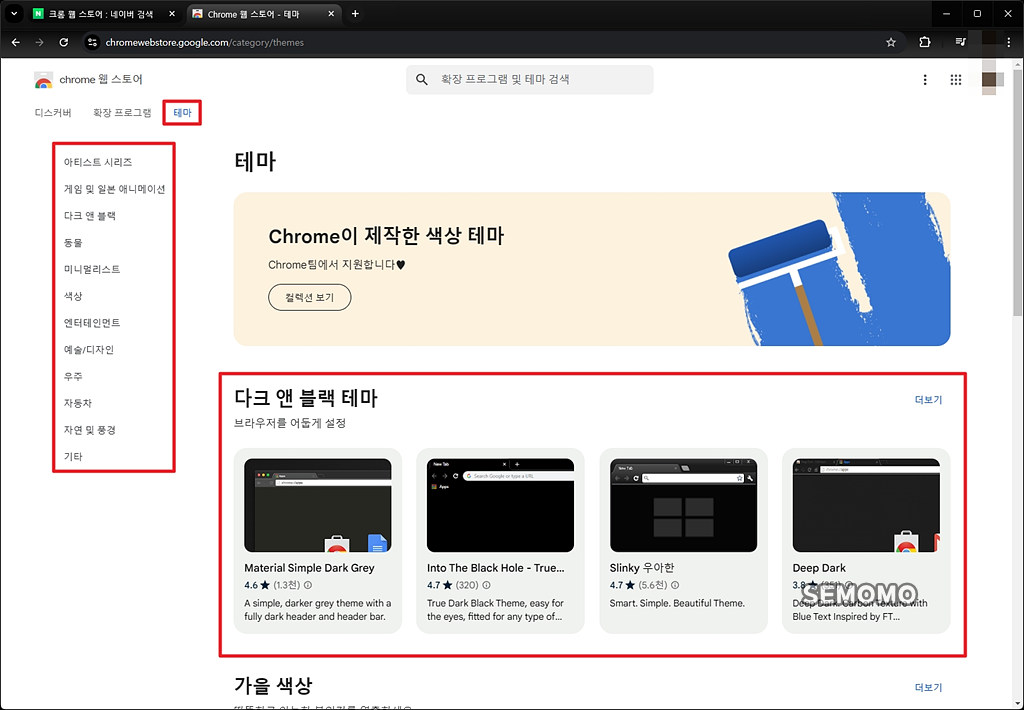Screen dimensions: 1024x710
Task: Open 자연 및 풍경 category
Action: tap(89, 430)
